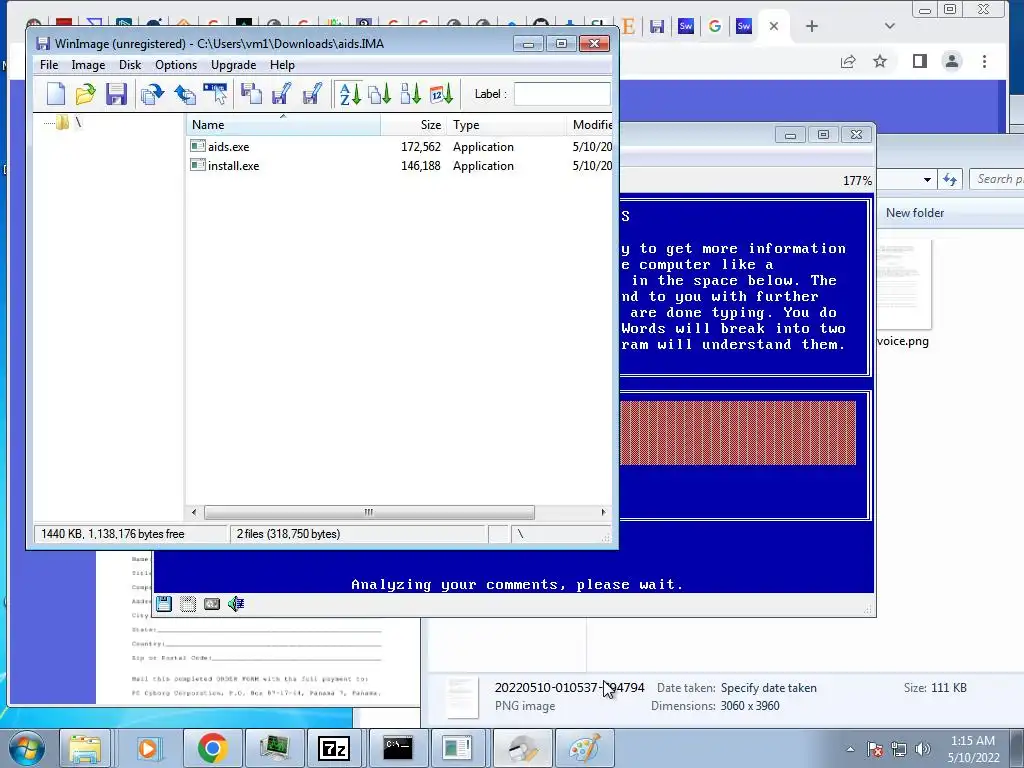
Task: Click the Open image folder icon
Action: (x=86, y=94)
